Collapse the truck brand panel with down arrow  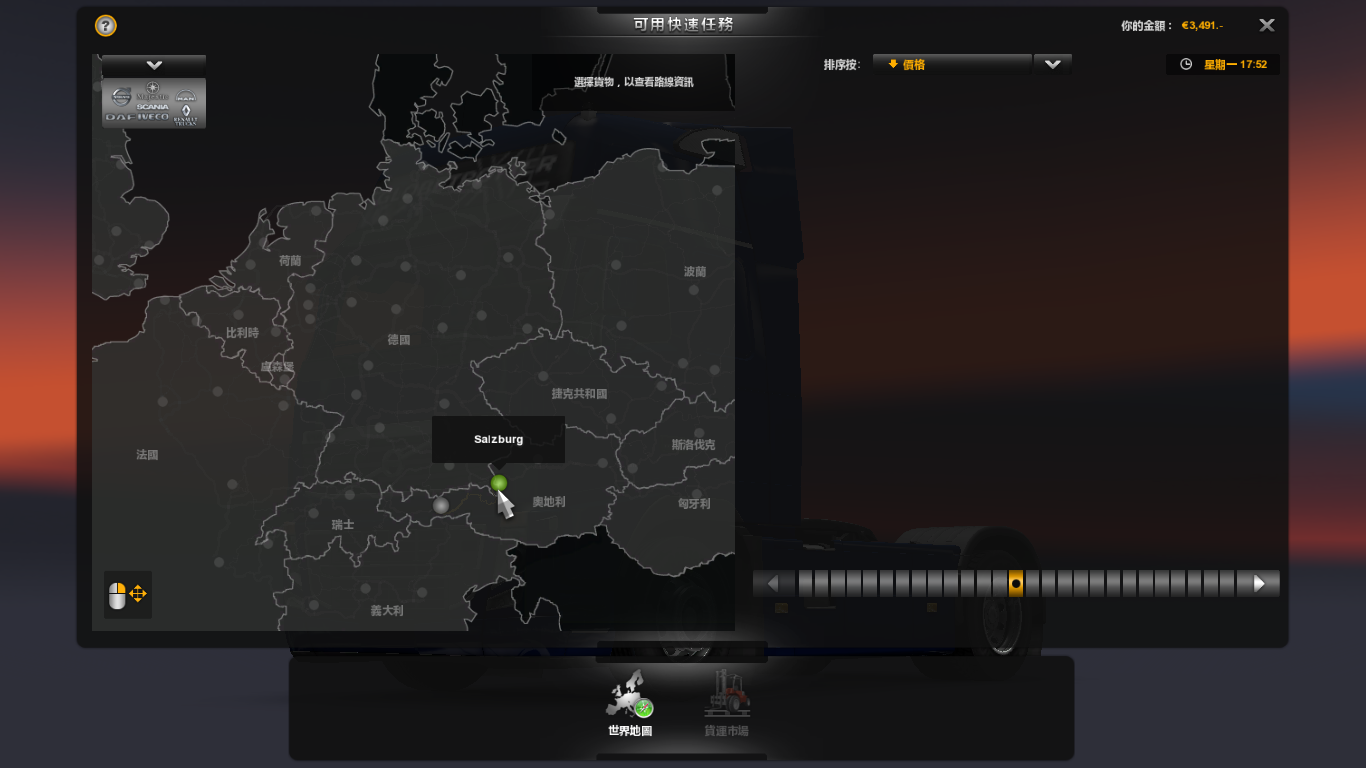[x=154, y=65]
